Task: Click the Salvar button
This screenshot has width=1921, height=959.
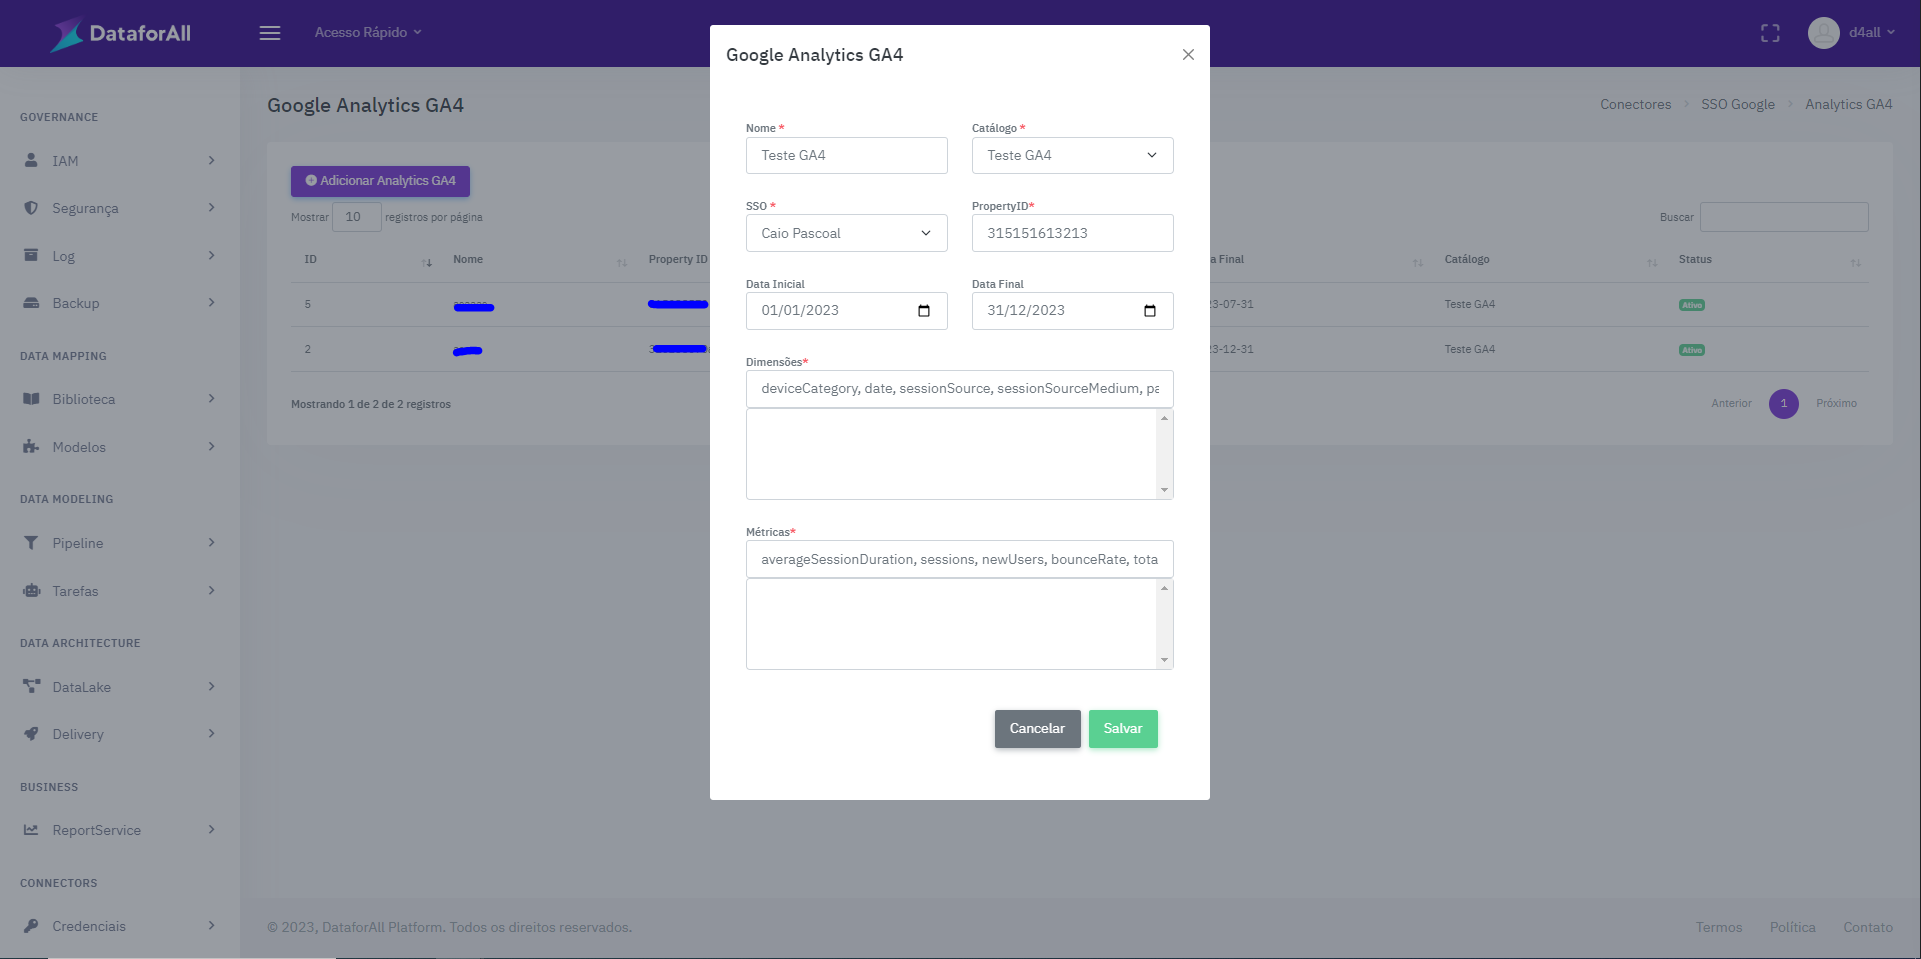Action: 1122,729
